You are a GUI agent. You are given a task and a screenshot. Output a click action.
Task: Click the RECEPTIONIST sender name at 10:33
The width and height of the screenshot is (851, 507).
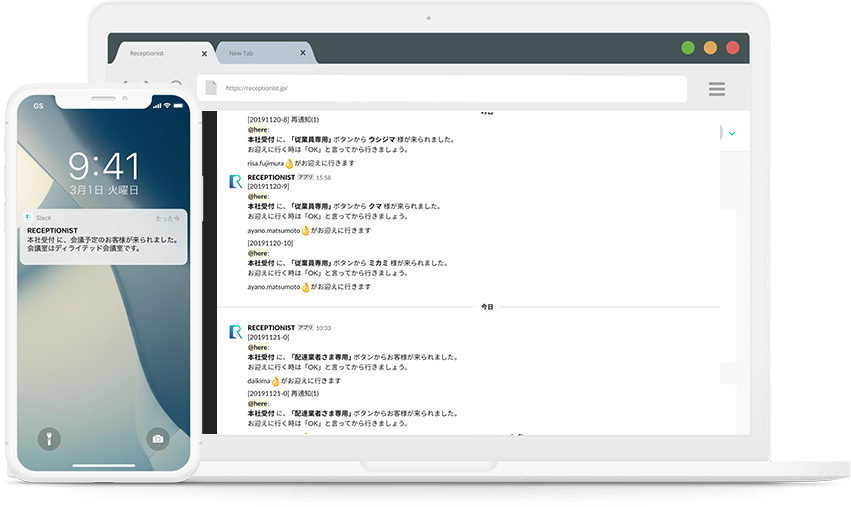pyautogui.click(x=271, y=327)
